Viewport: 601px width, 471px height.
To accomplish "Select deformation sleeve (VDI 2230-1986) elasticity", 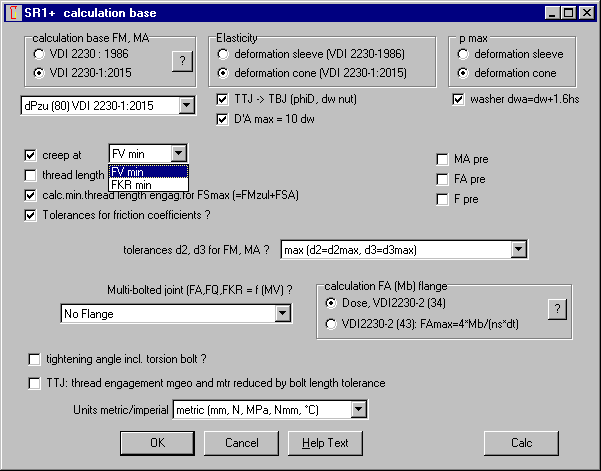I will [224, 54].
